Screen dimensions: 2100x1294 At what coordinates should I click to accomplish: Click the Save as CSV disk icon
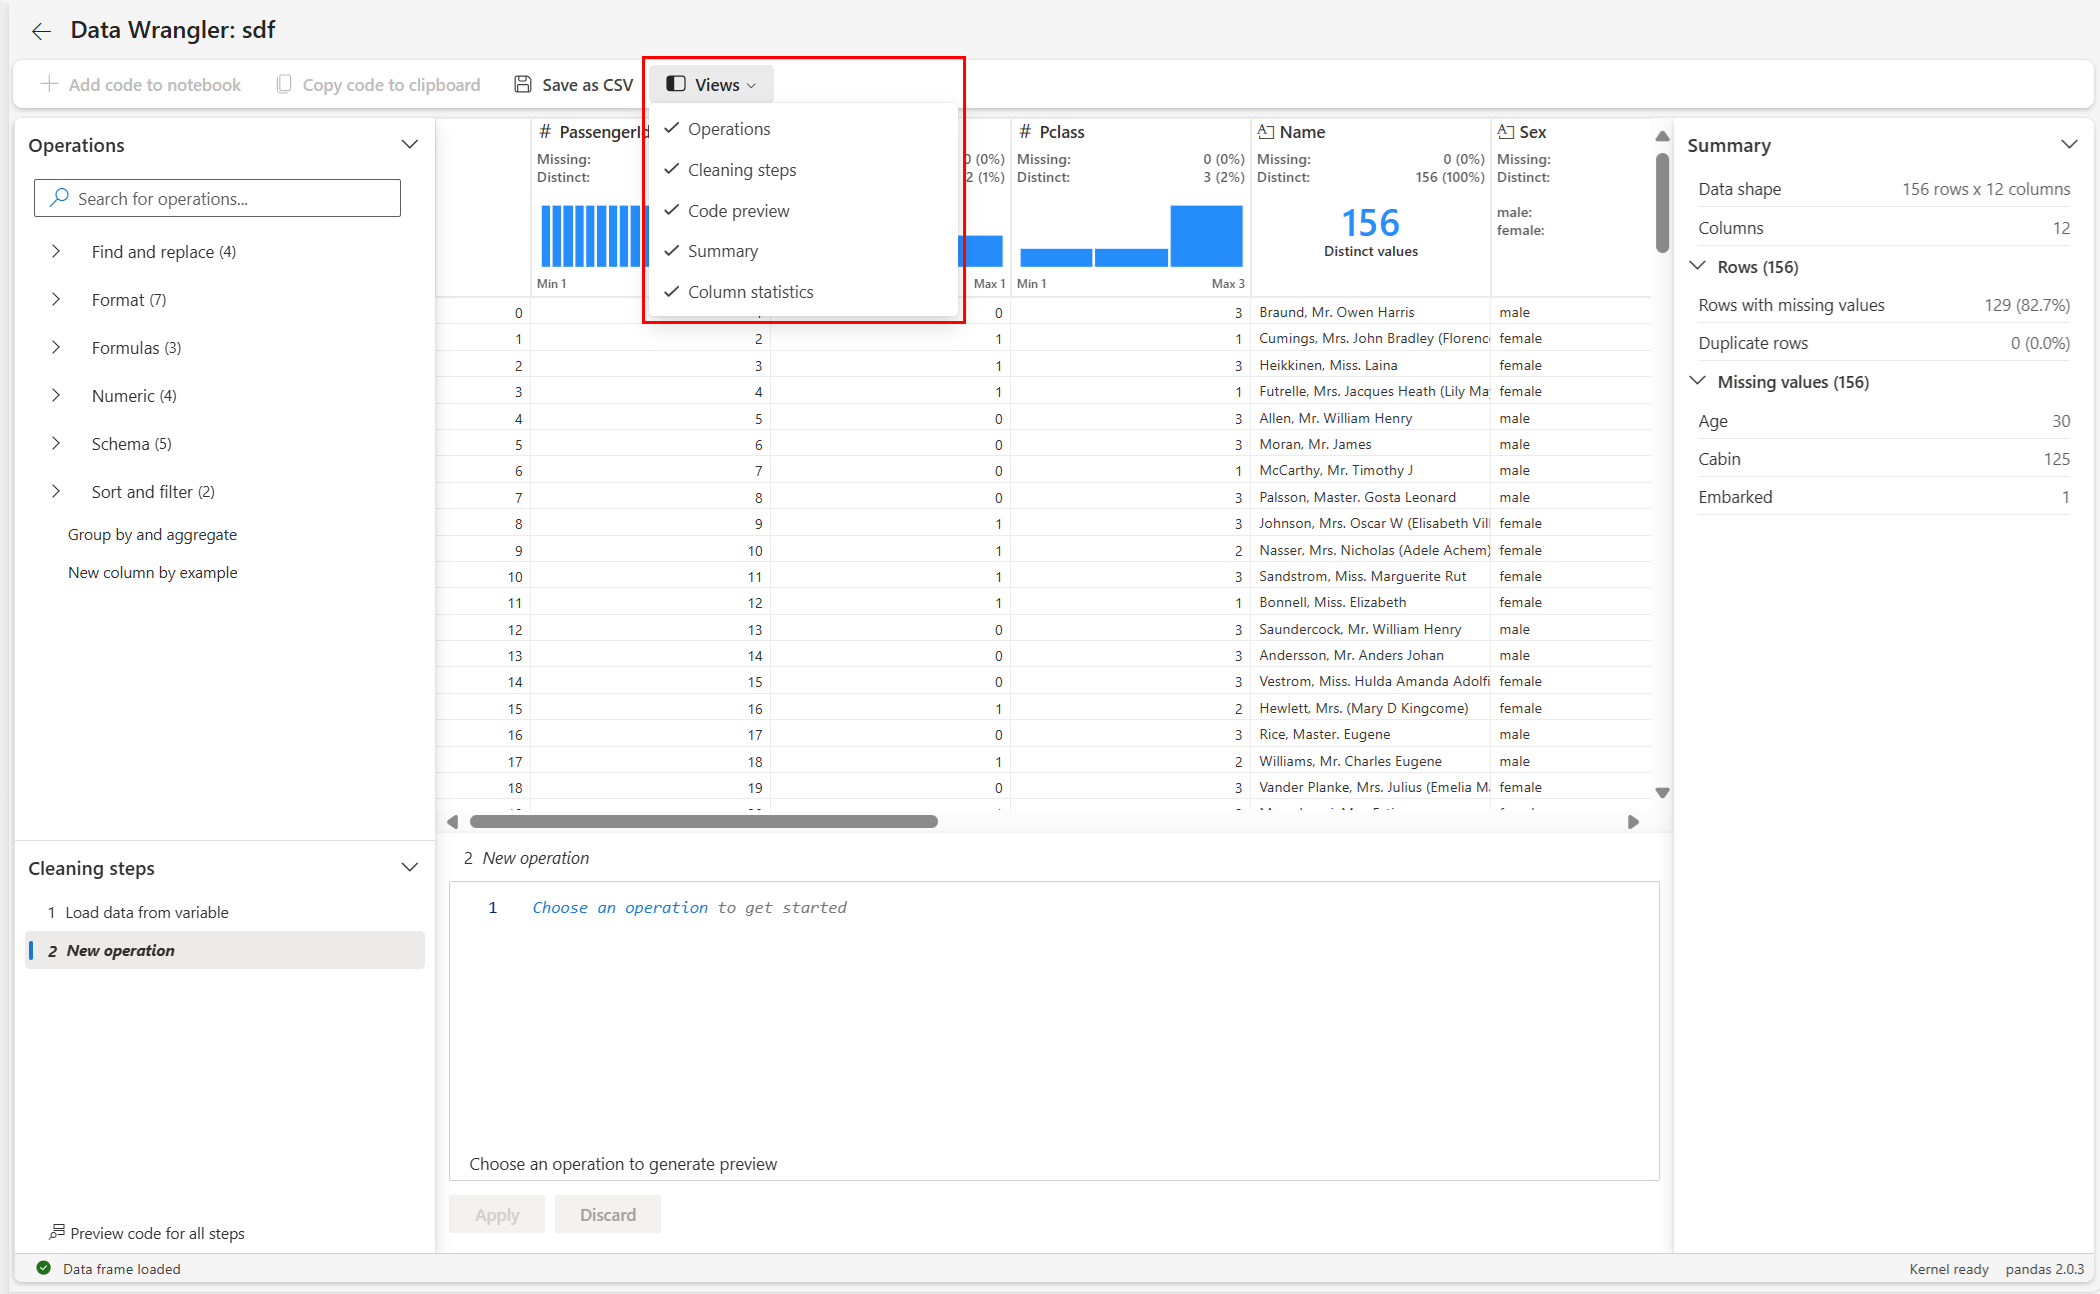(x=523, y=85)
